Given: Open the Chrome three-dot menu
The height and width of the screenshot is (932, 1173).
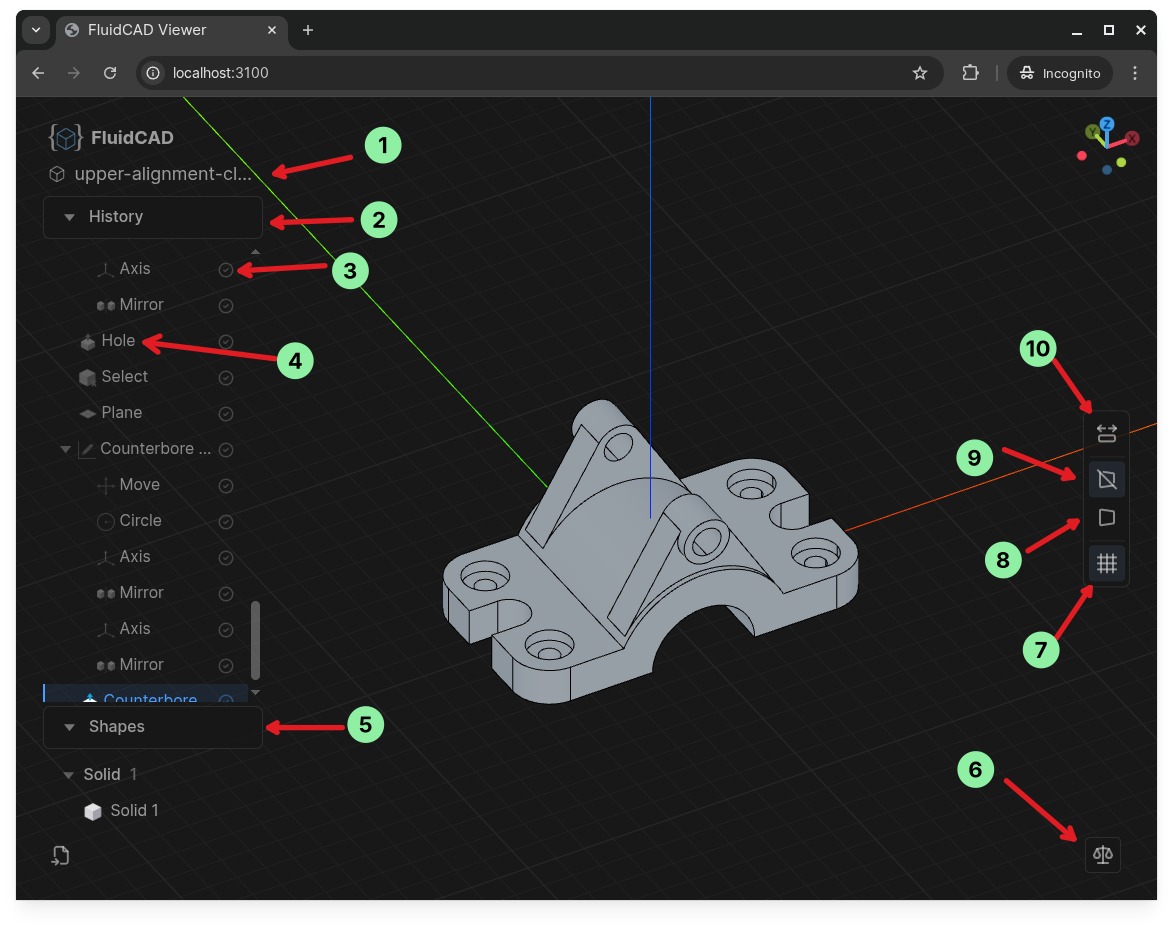Looking at the screenshot, I should point(1135,72).
